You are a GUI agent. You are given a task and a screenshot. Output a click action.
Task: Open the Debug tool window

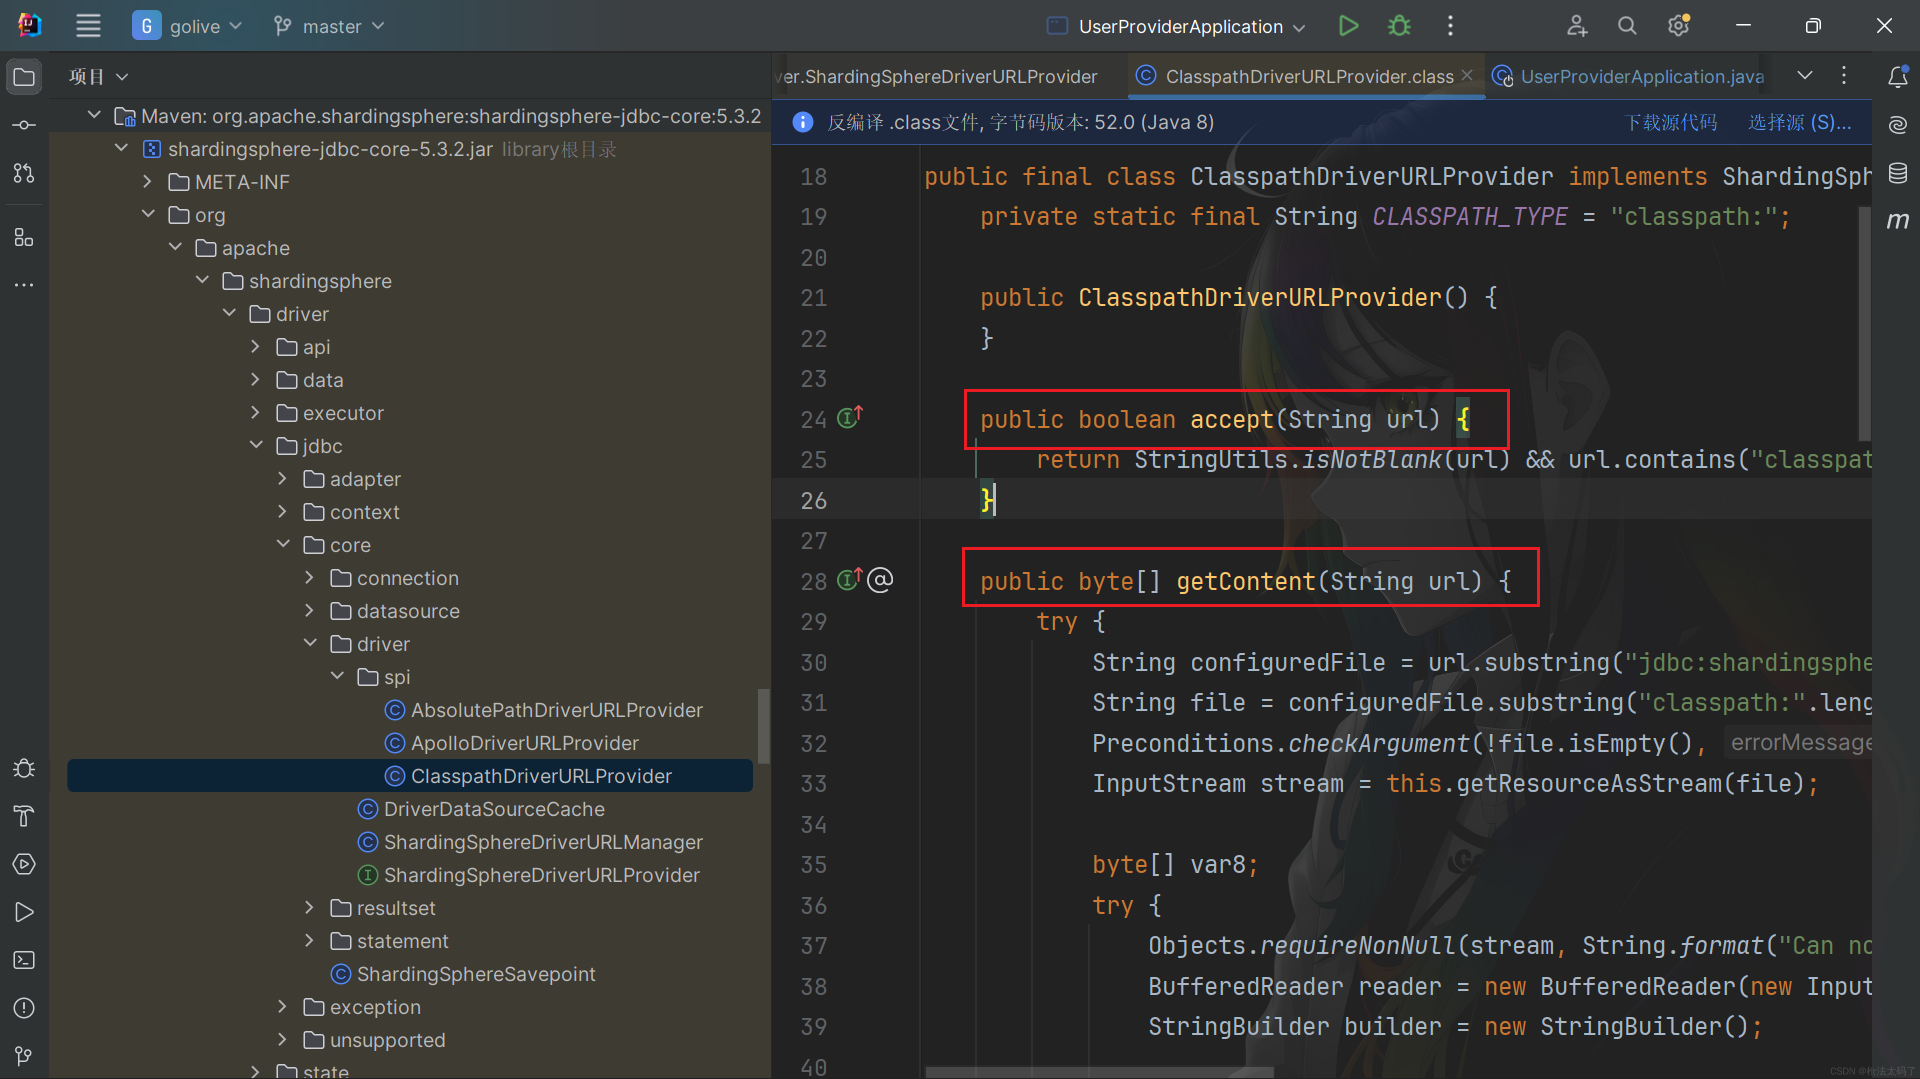pyautogui.click(x=24, y=768)
